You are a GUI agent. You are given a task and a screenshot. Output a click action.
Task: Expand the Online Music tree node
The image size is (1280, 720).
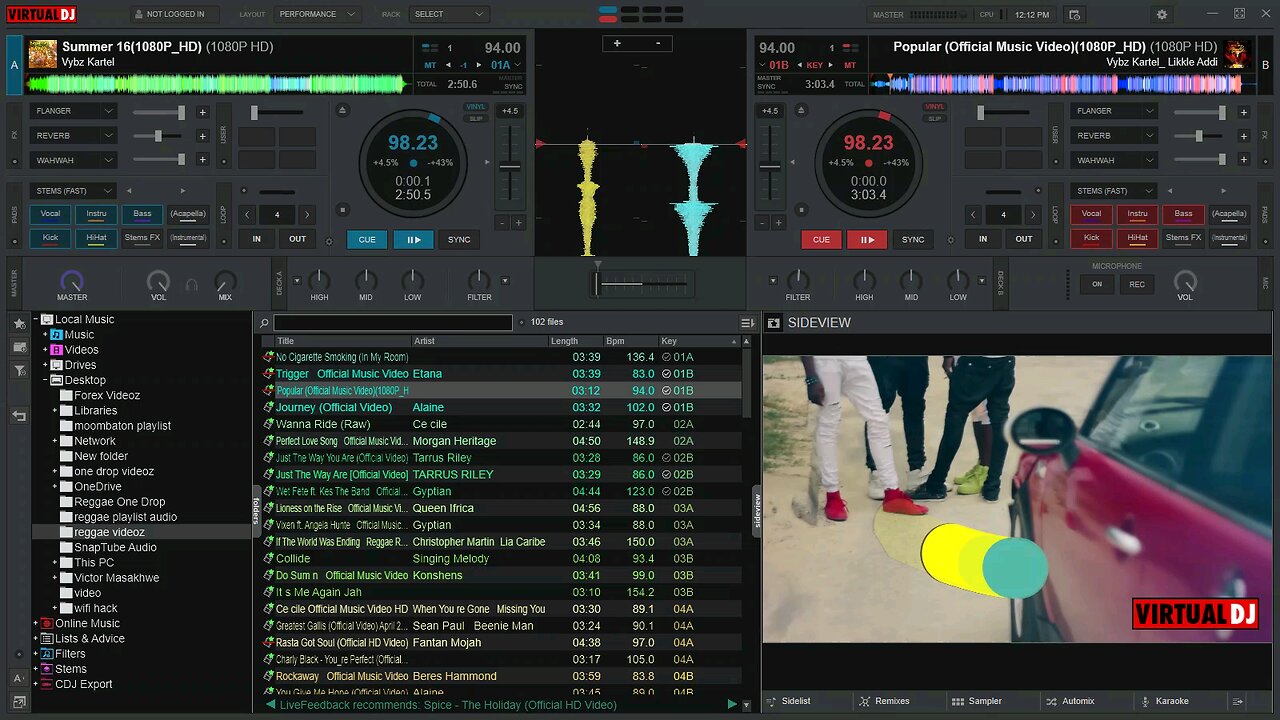click(36, 624)
